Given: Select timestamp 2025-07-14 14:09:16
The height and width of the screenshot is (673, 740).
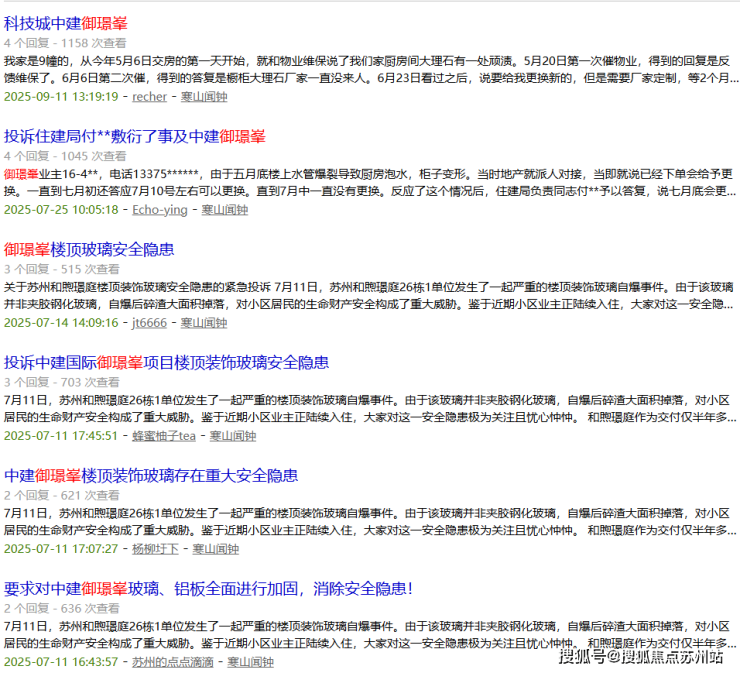Looking at the screenshot, I should tap(61, 323).
